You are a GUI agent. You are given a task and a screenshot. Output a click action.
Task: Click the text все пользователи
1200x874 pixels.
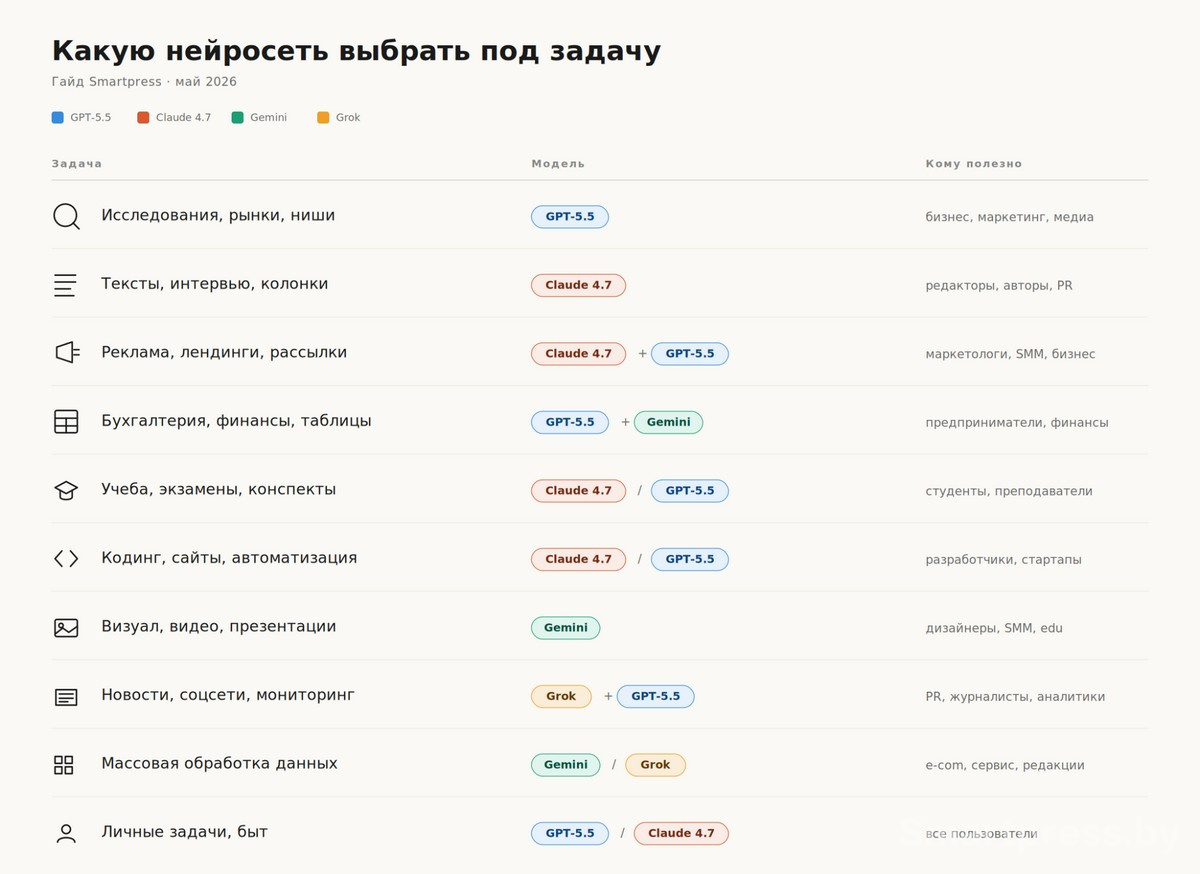click(981, 834)
